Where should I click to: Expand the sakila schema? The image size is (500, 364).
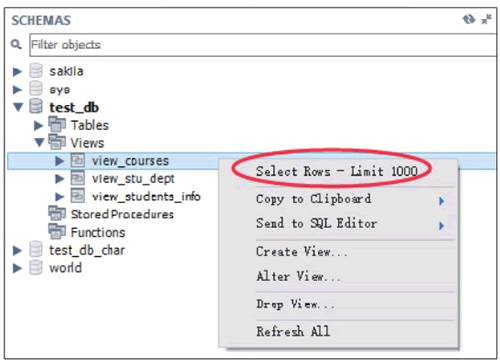(x=17, y=71)
